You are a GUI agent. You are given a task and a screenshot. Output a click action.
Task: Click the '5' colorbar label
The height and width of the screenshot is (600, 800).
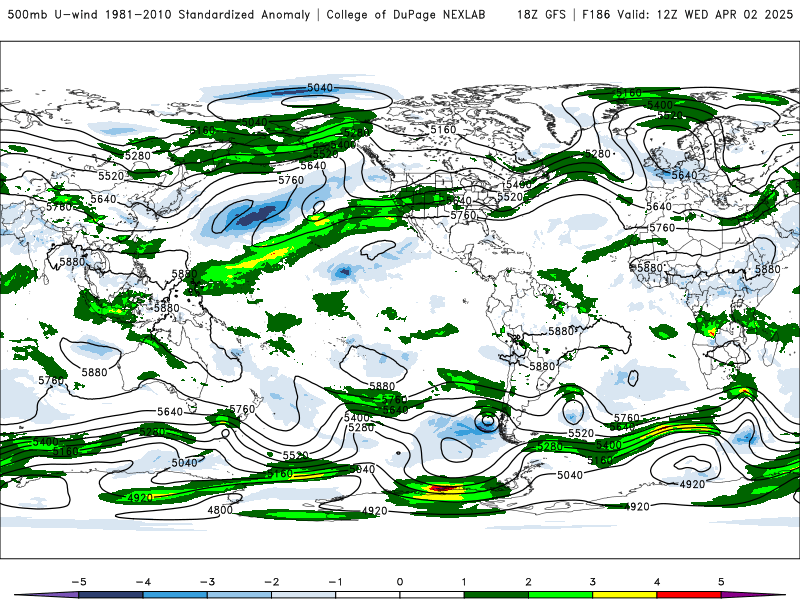tap(721, 582)
